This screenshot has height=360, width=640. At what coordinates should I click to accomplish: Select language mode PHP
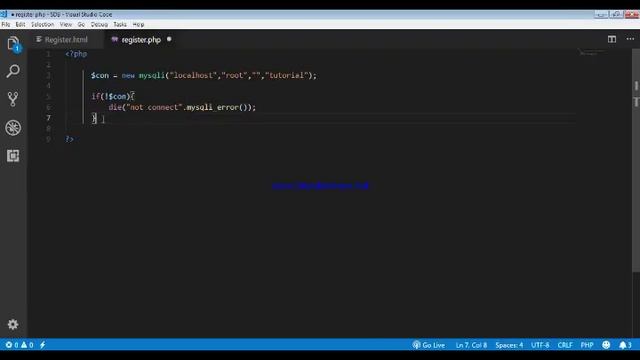point(587,345)
